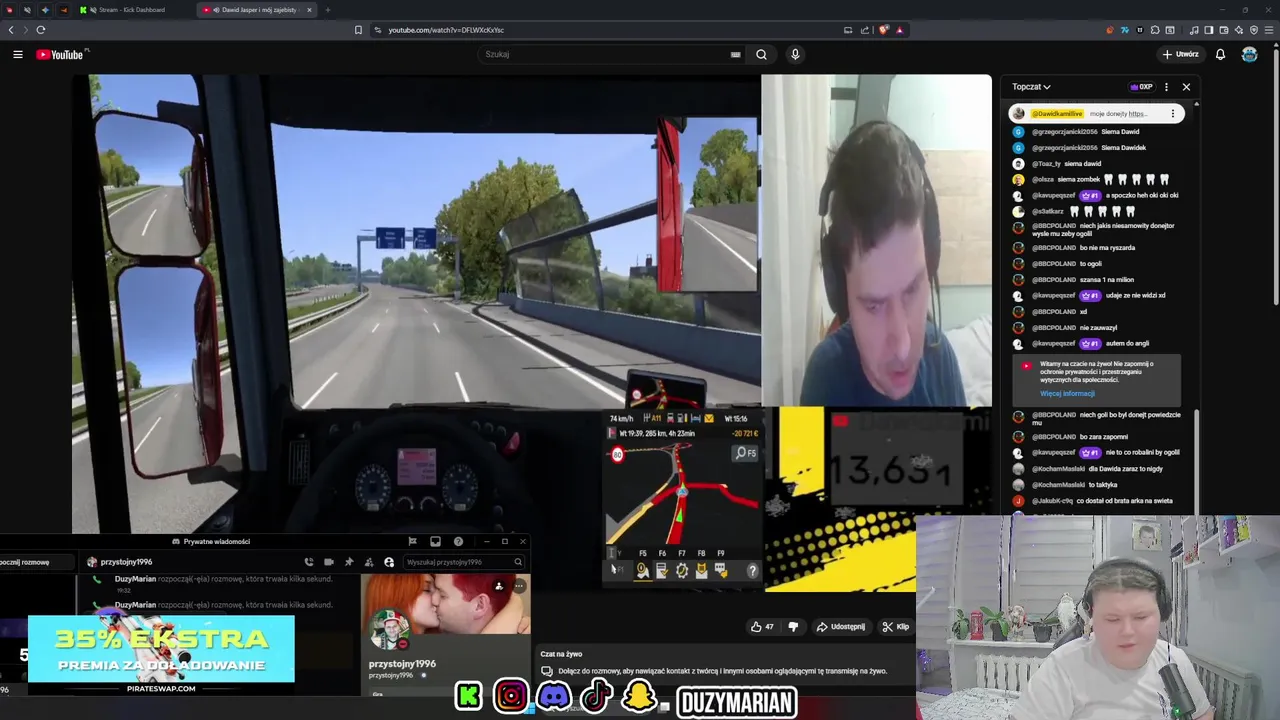Click the F5 navigation tab icon in advisor

(x=642, y=570)
